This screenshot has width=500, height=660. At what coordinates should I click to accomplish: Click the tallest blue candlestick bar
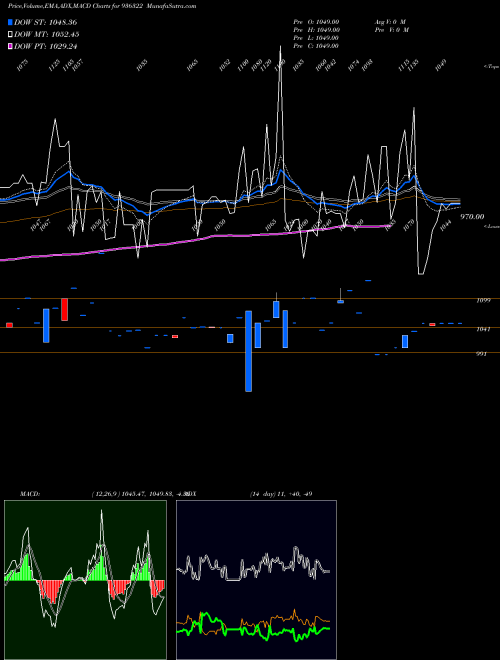point(249,351)
